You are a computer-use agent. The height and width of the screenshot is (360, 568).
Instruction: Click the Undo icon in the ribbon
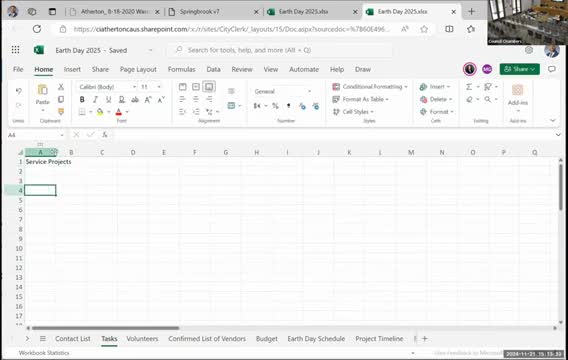click(18, 91)
